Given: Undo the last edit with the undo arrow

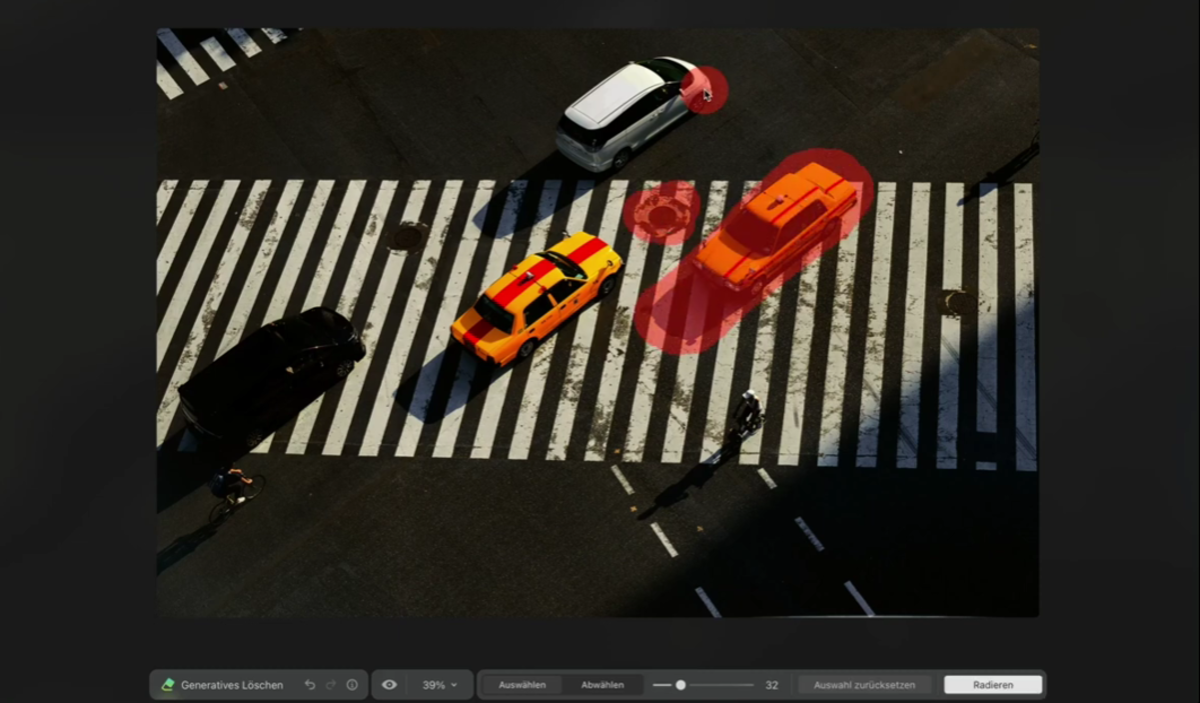Looking at the screenshot, I should 311,684.
